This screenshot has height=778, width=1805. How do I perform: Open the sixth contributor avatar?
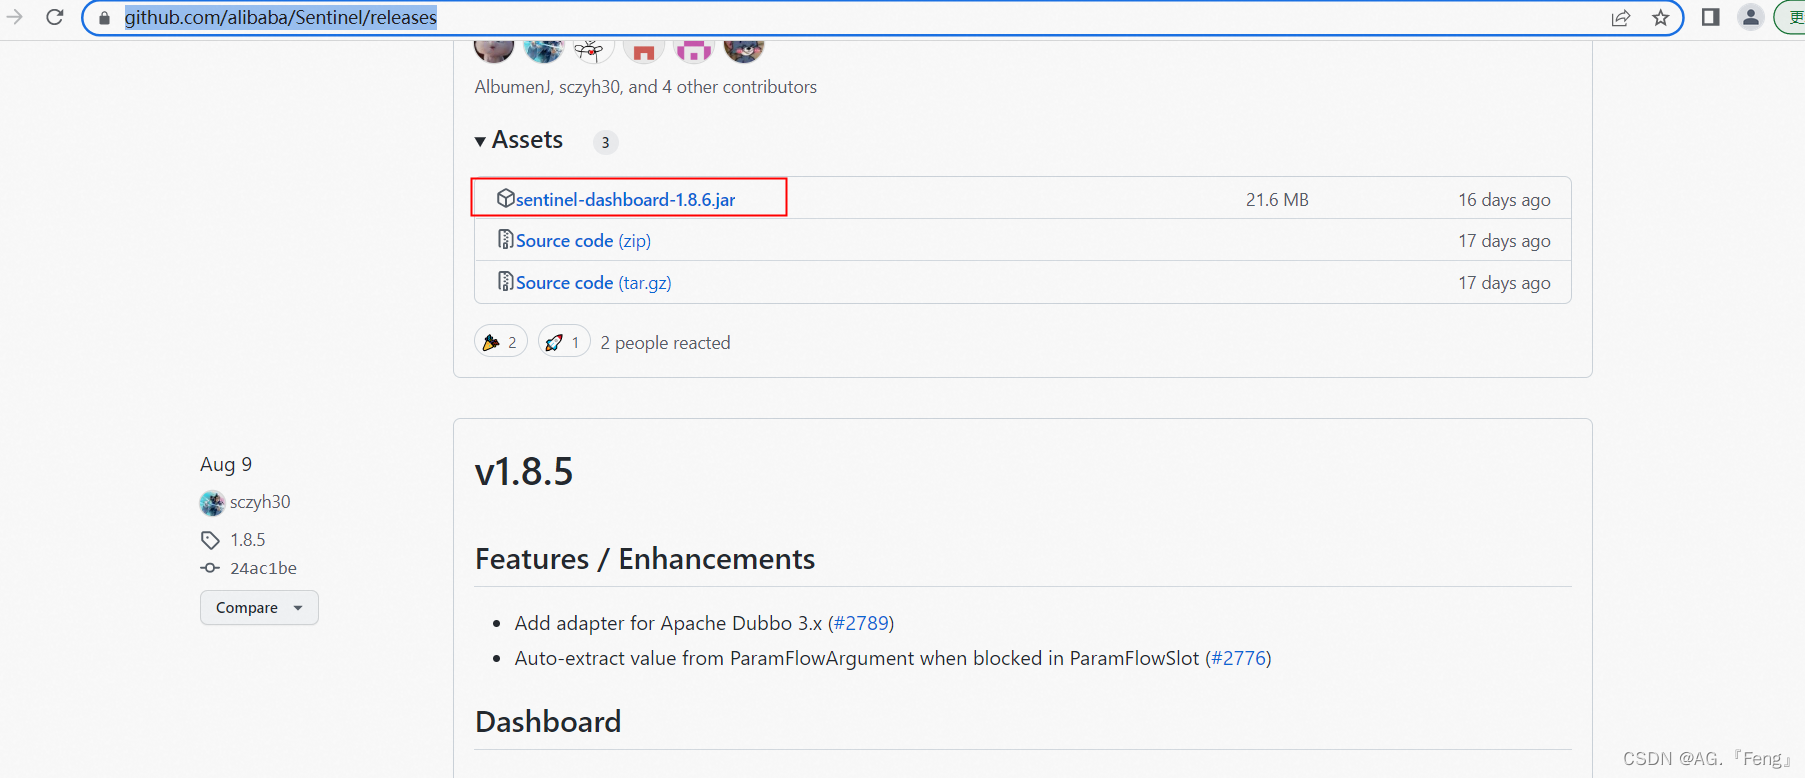point(744,50)
